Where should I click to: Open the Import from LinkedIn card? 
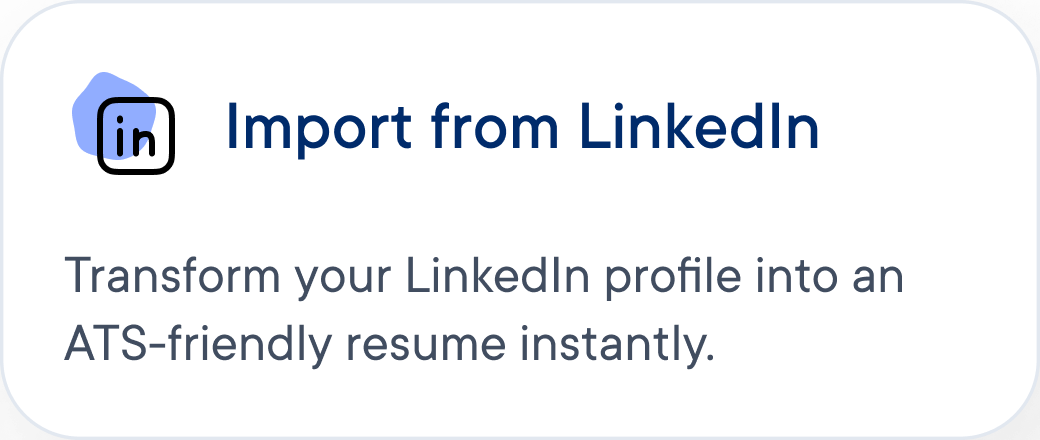(520, 220)
